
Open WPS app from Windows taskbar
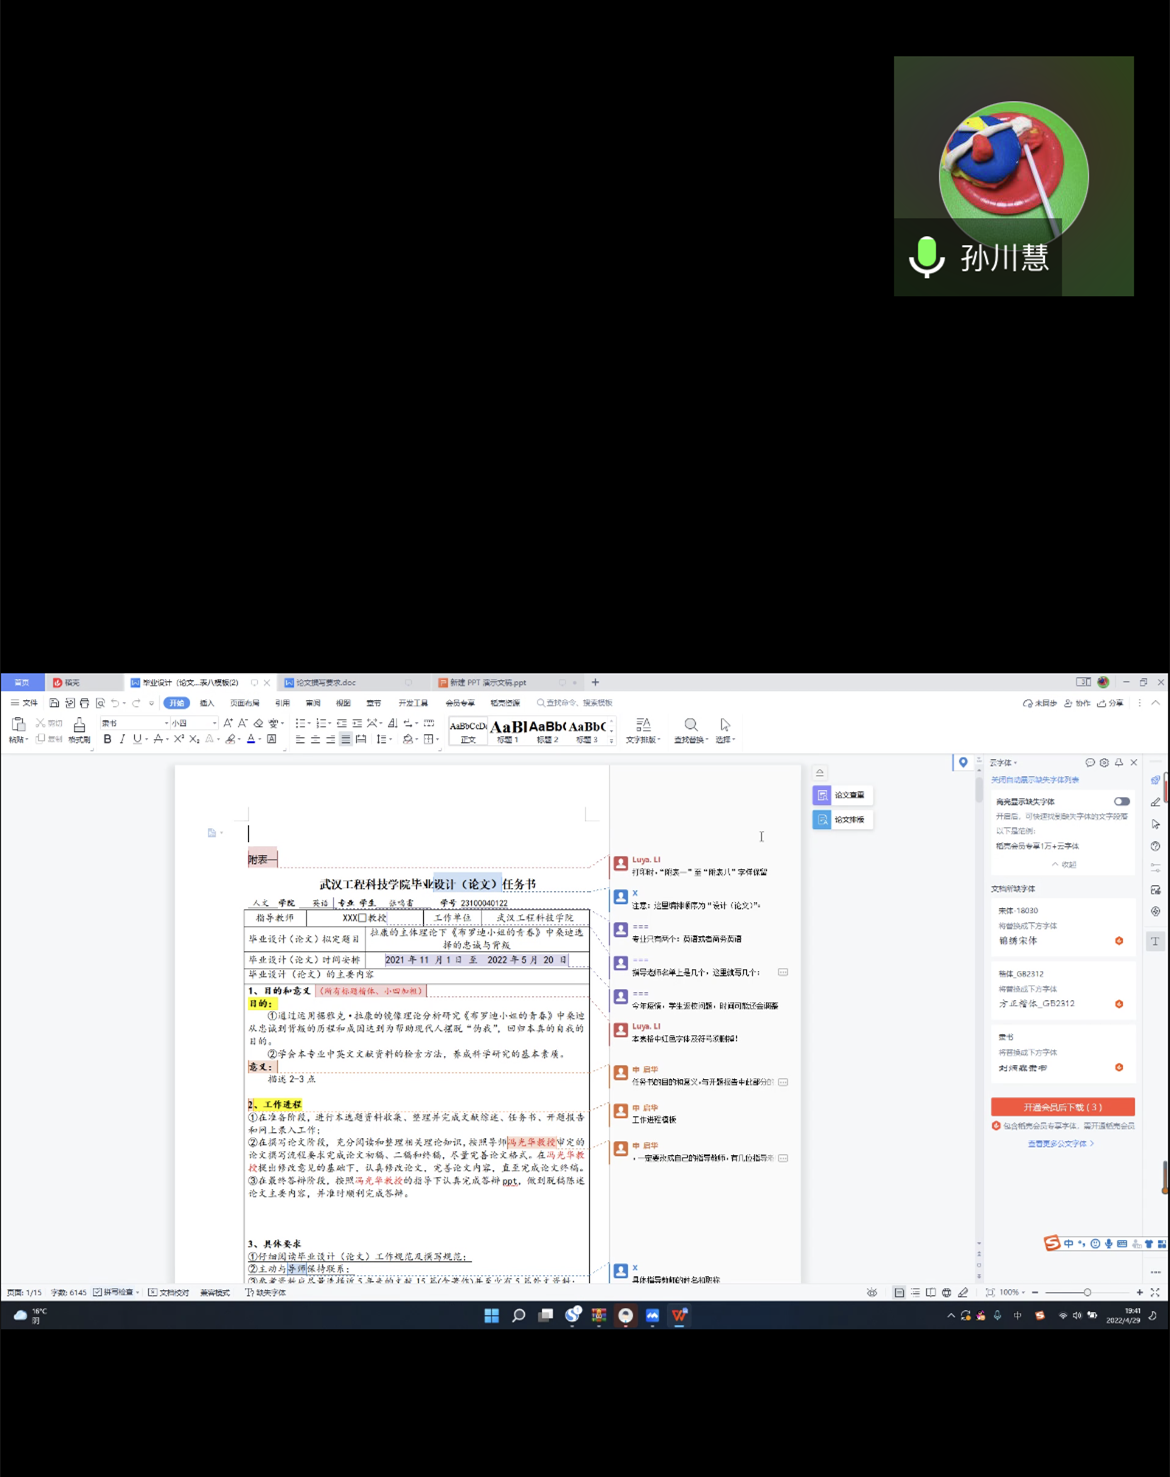tap(679, 1315)
